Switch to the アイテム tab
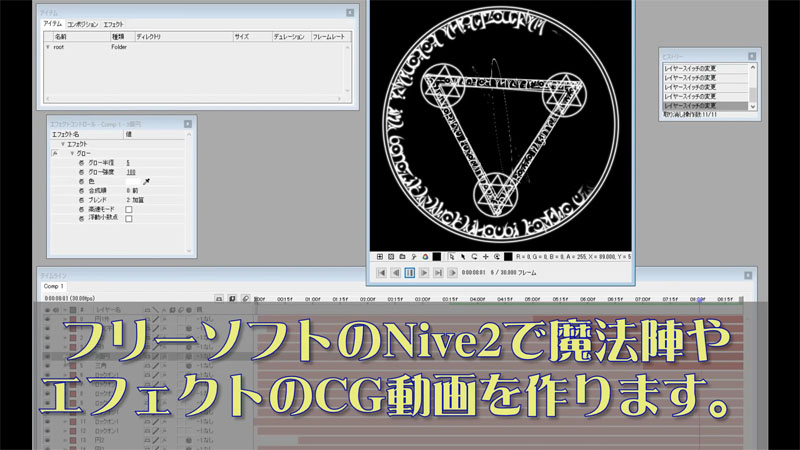The height and width of the screenshot is (450, 800). [53, 24]
